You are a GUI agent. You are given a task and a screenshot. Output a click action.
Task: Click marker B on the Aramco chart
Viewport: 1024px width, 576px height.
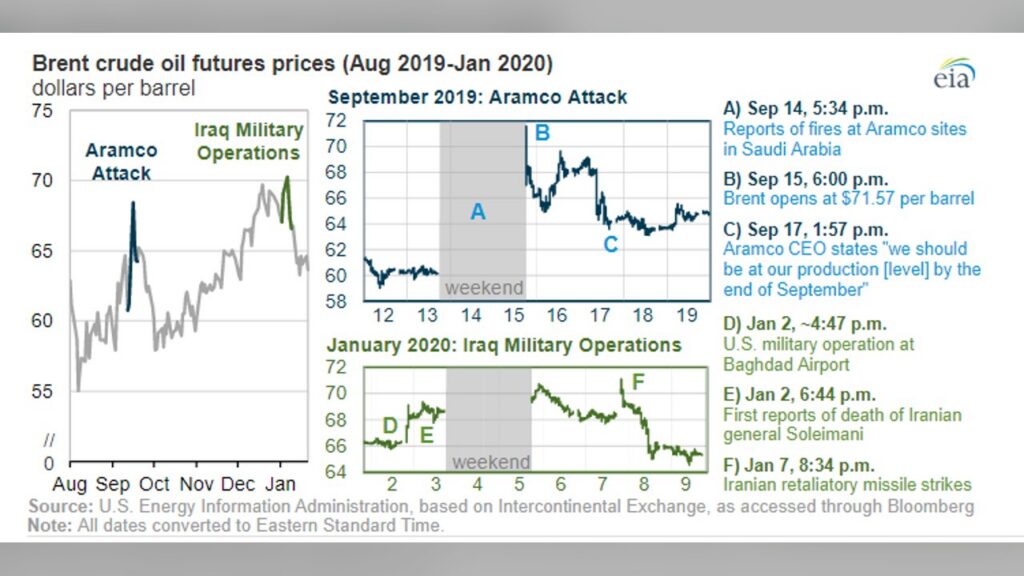[542, 133]
